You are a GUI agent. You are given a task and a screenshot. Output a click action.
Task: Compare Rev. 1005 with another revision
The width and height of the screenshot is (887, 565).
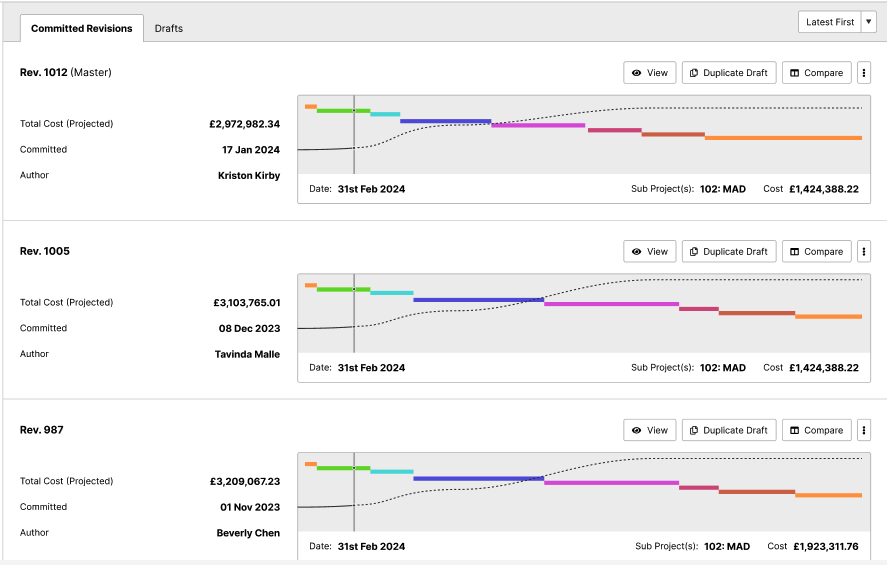tap(816, 252)
